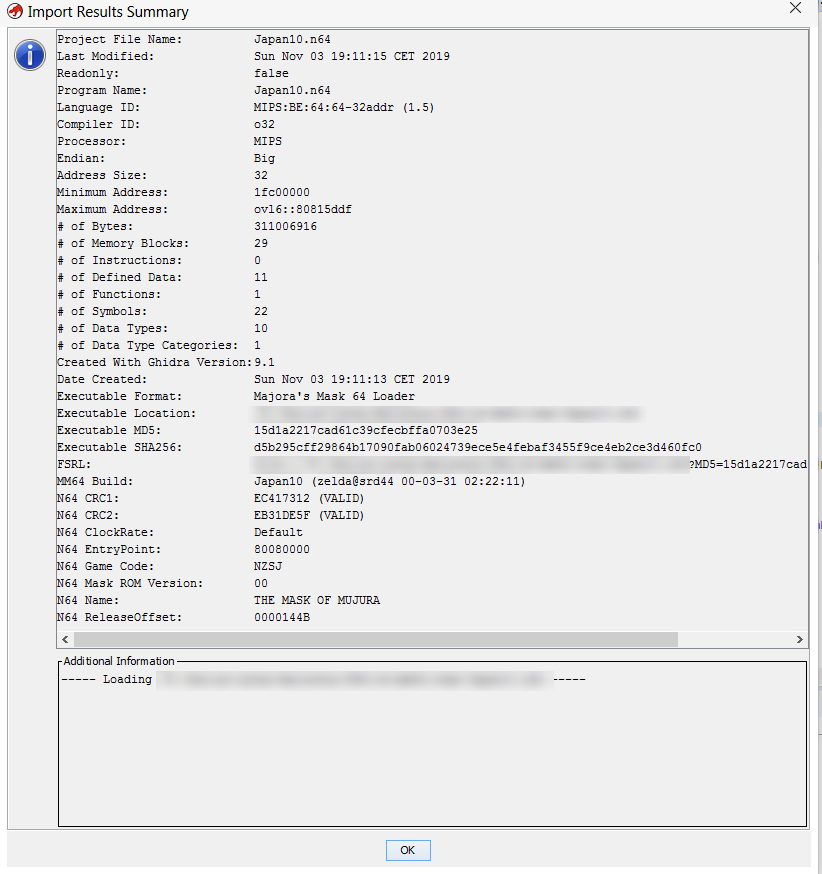This screenshot has width=822, height=874.
Task: Click the Language ID value 'MIPS:BE:64:64-32addr (1.5)'
Action: (344, 108)
